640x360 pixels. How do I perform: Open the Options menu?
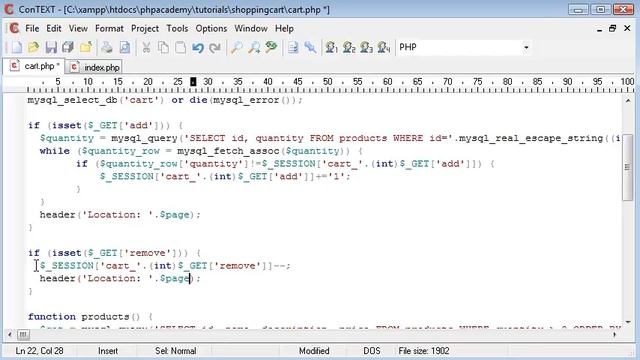211,29
